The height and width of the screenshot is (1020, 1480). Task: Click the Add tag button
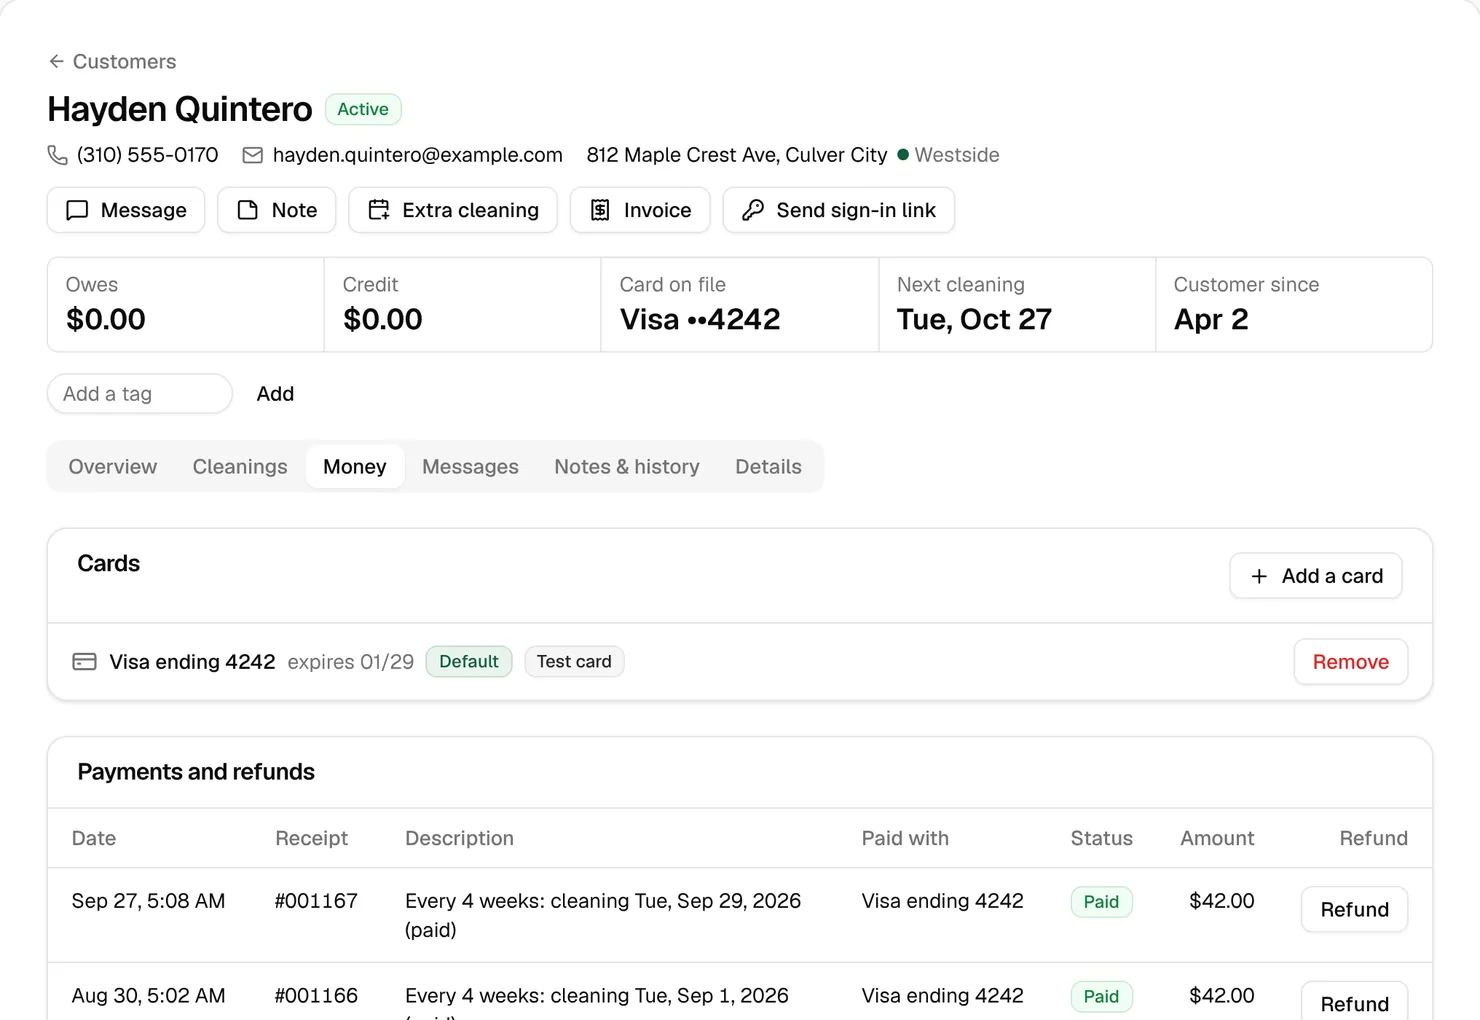click(275, 394)
